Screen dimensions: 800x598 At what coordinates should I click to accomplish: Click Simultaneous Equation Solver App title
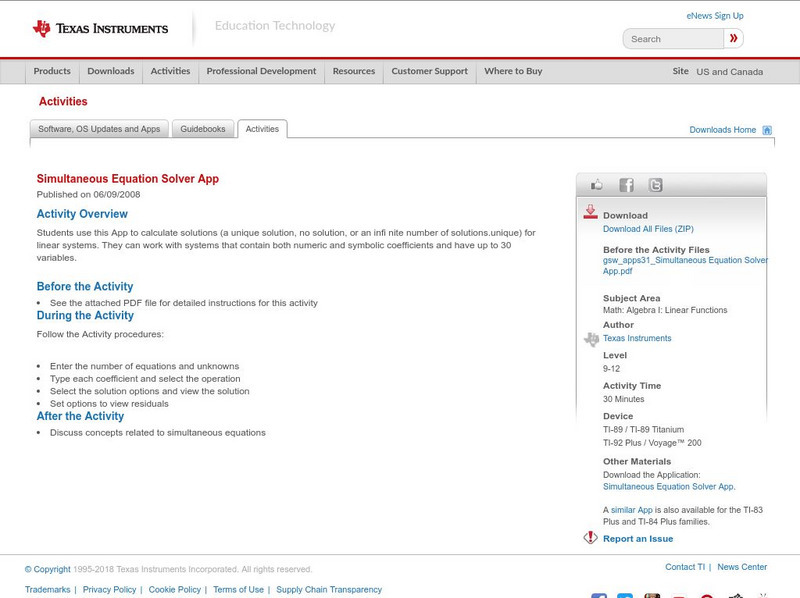(128, 179)
